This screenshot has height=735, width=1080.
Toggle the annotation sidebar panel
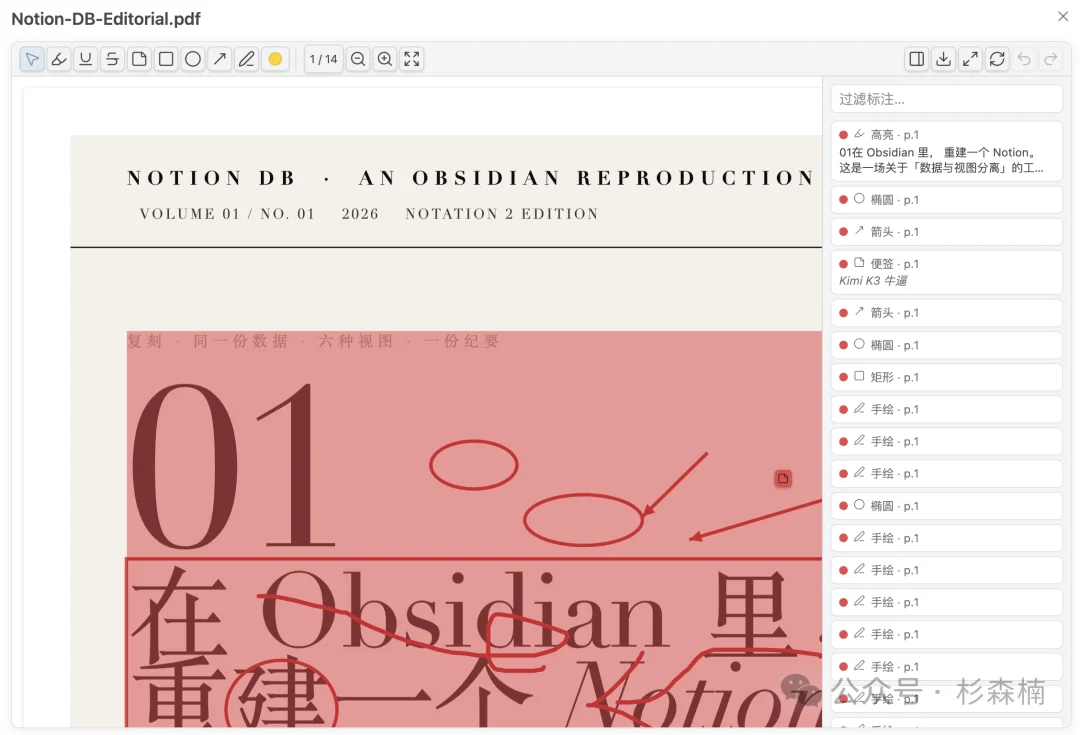pyautogui.click(x=917, y=59)
